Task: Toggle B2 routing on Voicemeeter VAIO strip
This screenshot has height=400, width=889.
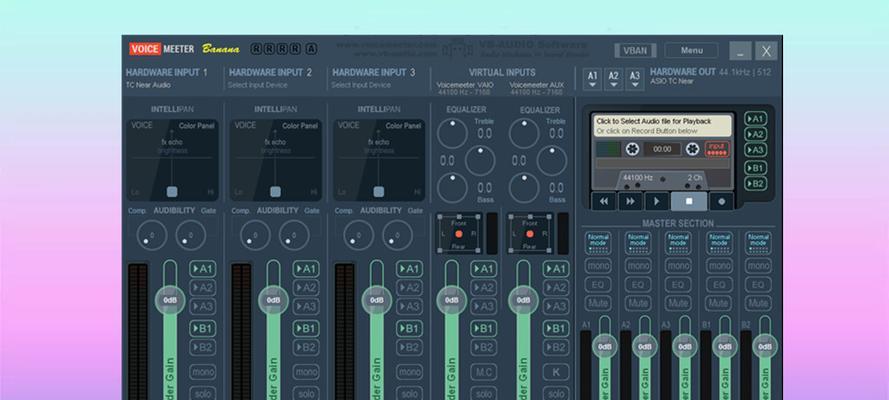Action: click(484, 347)
